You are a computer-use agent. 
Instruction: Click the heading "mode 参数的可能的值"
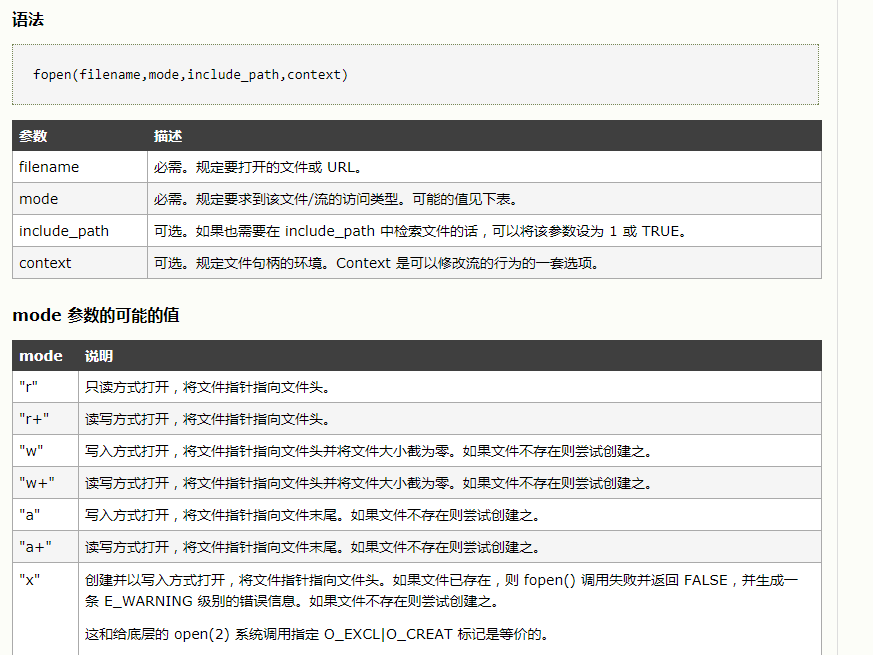(96, 315)
